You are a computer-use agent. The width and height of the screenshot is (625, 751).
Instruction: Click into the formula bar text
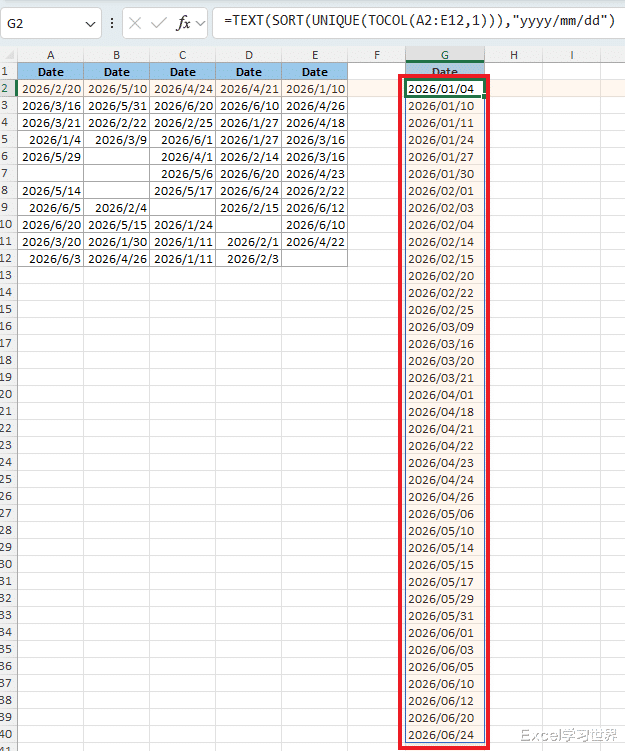tap(419, 22)
